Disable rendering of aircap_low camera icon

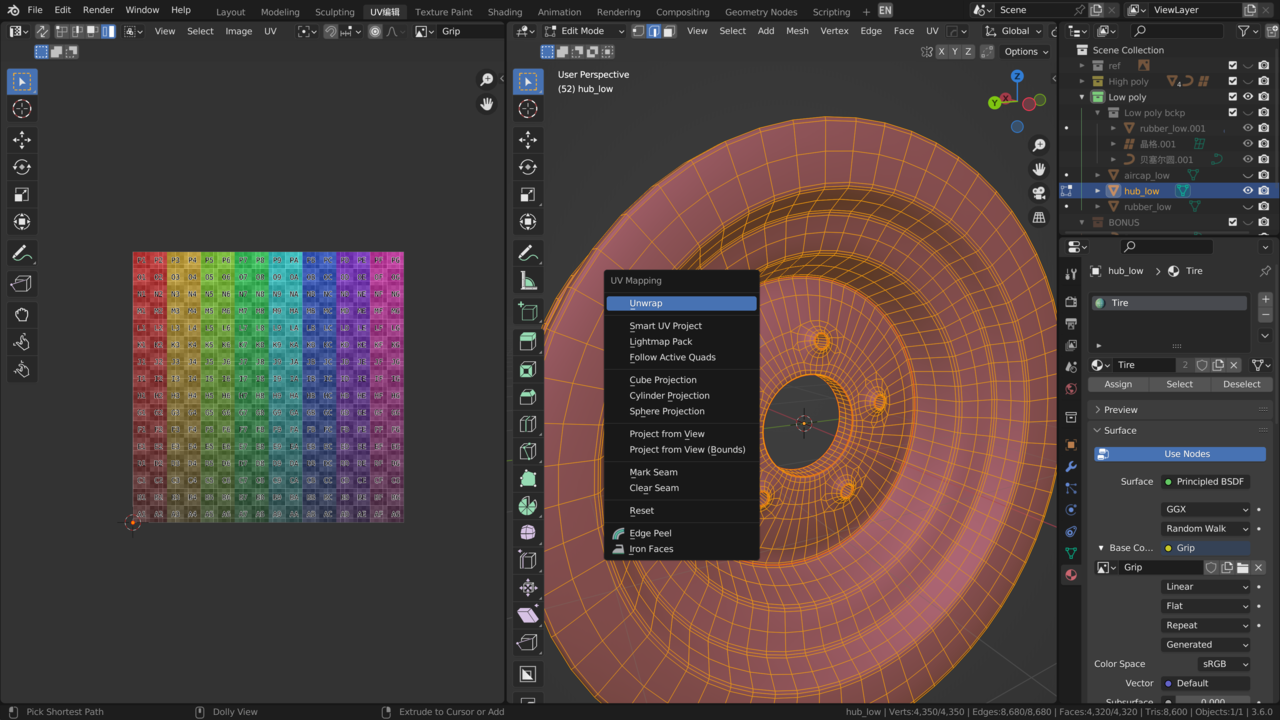click(x=1264, y=175)
